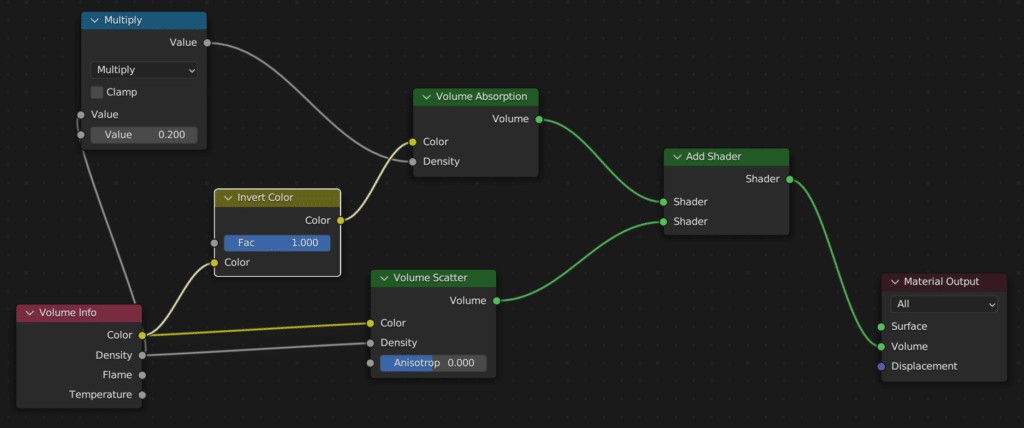Image resolution: width=1024 pixels, height=428 pixels.
Task: Click the Volume Info Temperature output socket
Action: [x=142, y=395]
